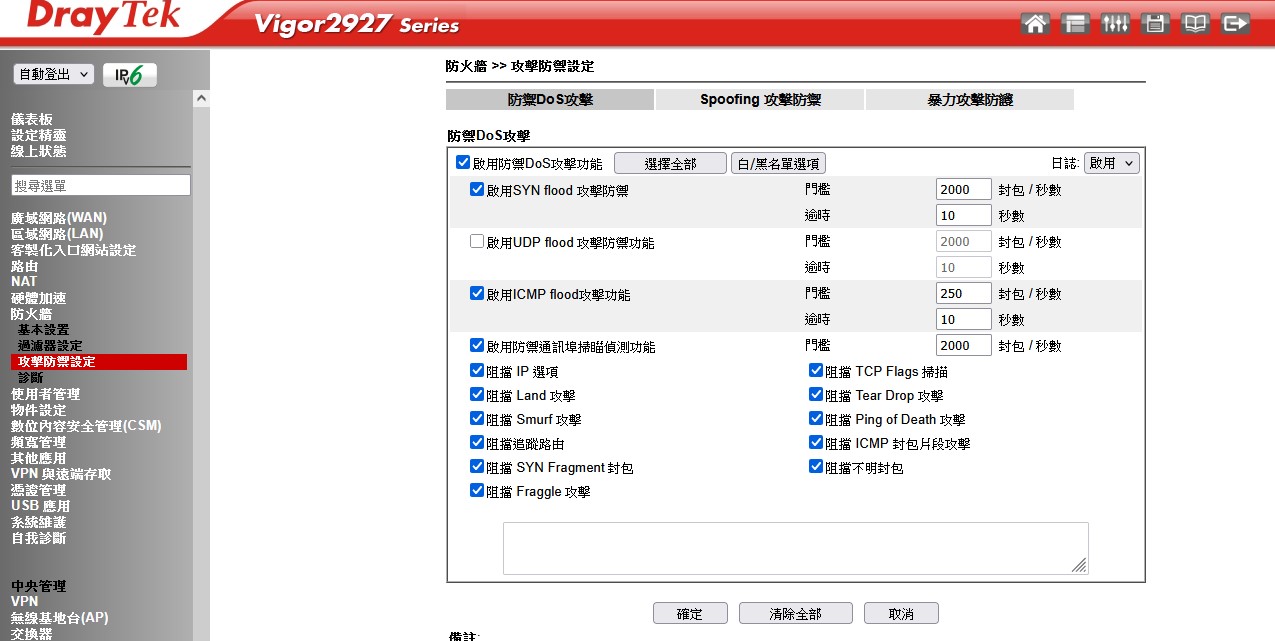Click the floppy disk save icon

[x=1156, y=24]
